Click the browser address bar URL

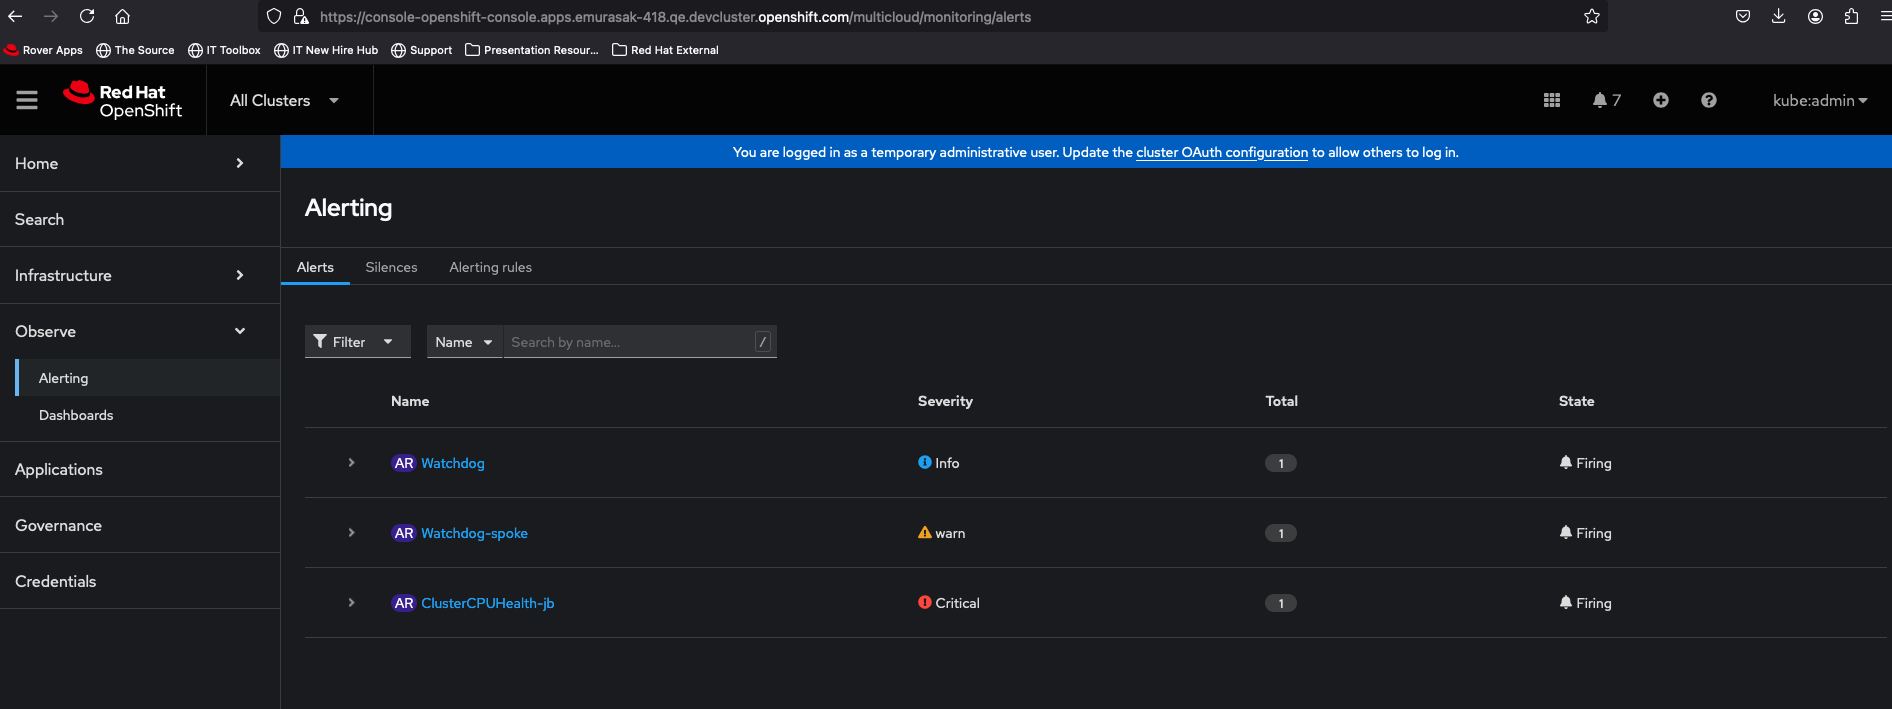click(675, 17)
